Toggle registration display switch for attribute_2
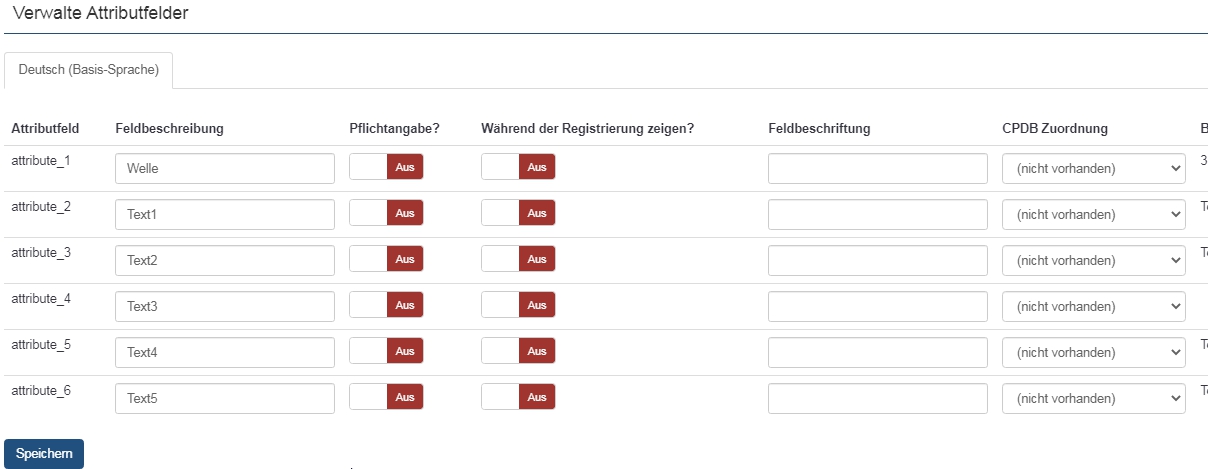 [518, 213]
